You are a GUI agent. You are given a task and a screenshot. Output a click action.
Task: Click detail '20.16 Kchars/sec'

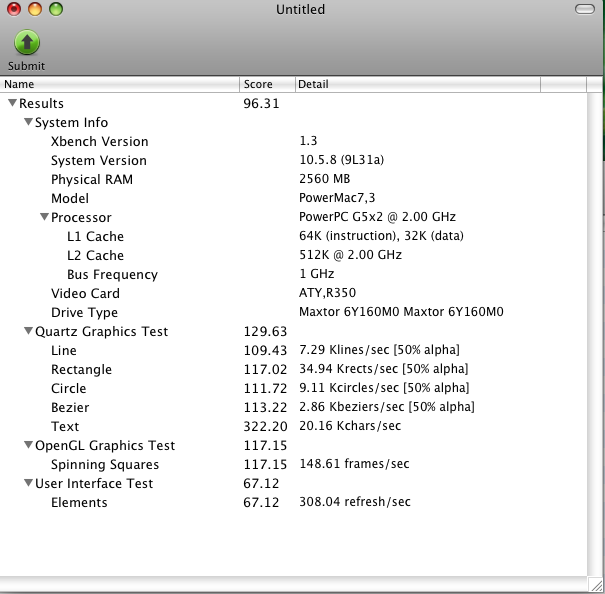click(x=350, y=425)
